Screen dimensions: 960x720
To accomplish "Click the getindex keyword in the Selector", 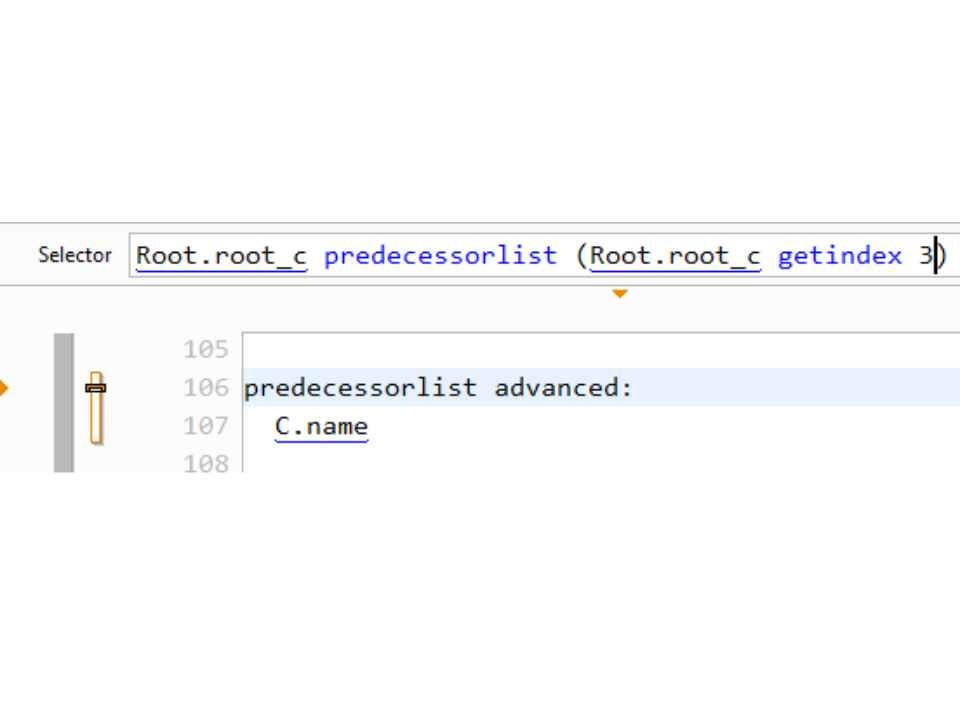I will pyautogui.click(x=840, y=256).
